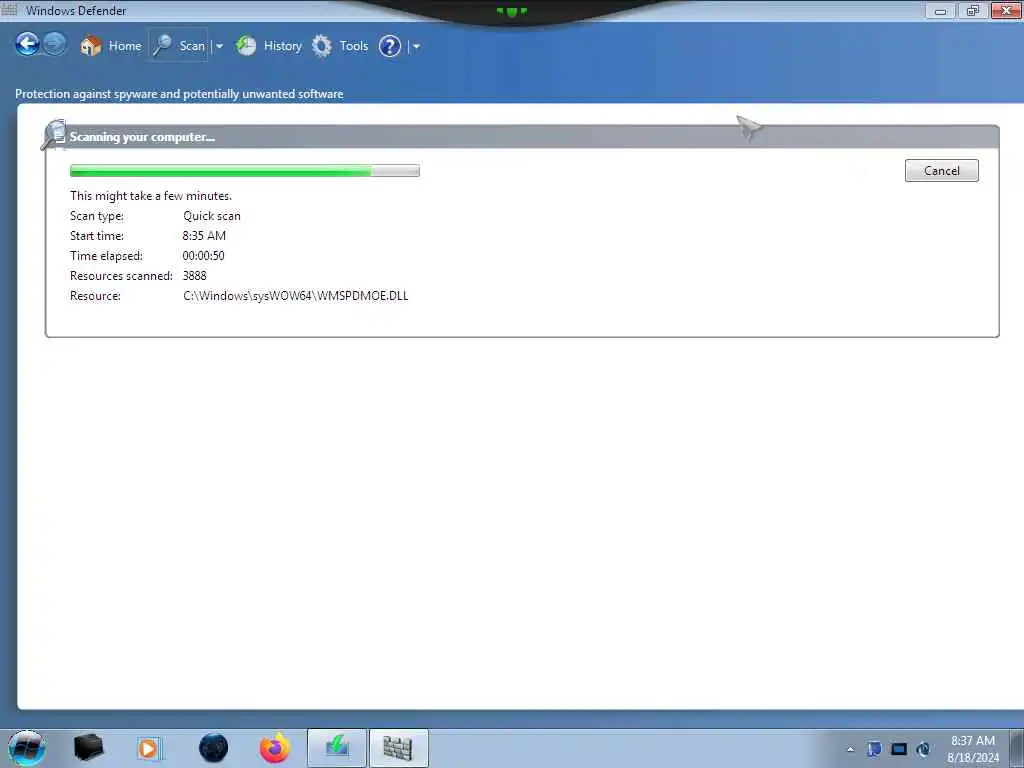Close the Windows Defender window
Viewport: 1024px width, 768px height.
tap(1006, 10)
